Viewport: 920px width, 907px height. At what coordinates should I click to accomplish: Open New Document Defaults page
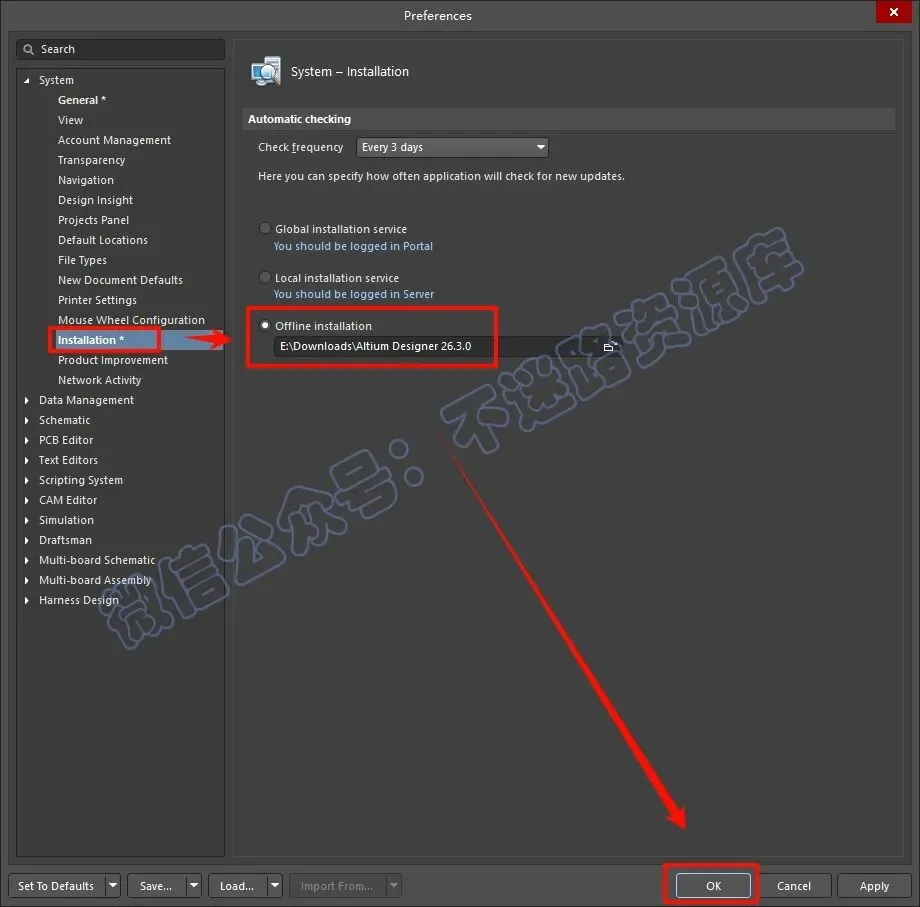(120, 280)
